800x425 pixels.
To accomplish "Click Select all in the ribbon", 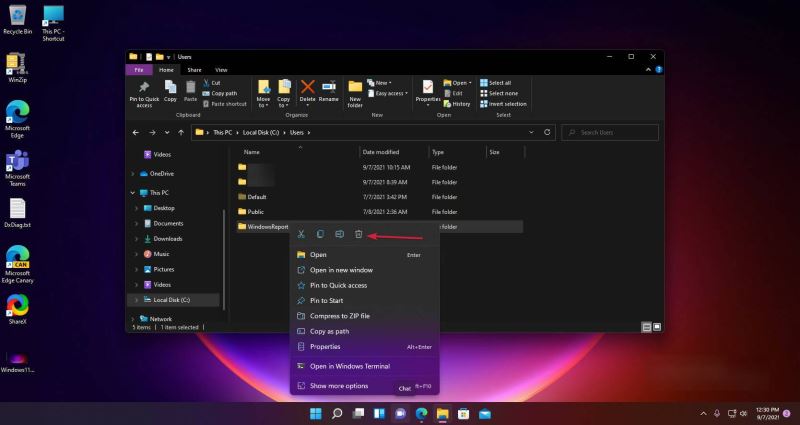I will (x=499, y=83).
